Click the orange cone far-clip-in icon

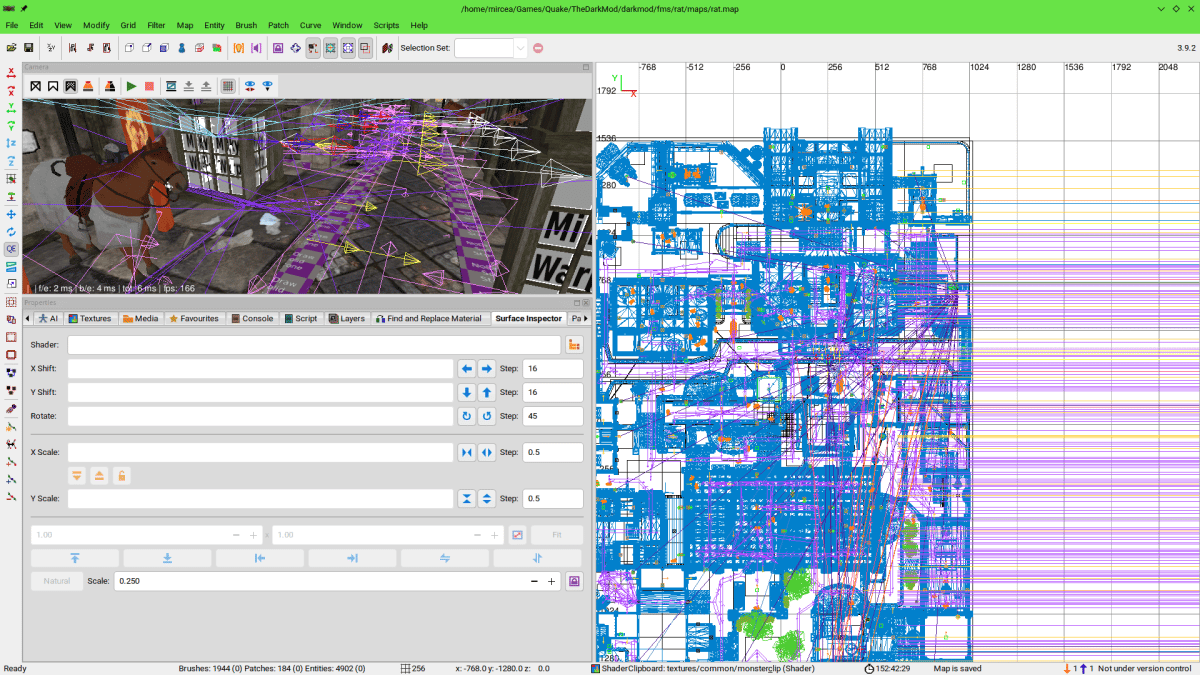(88, 87)
